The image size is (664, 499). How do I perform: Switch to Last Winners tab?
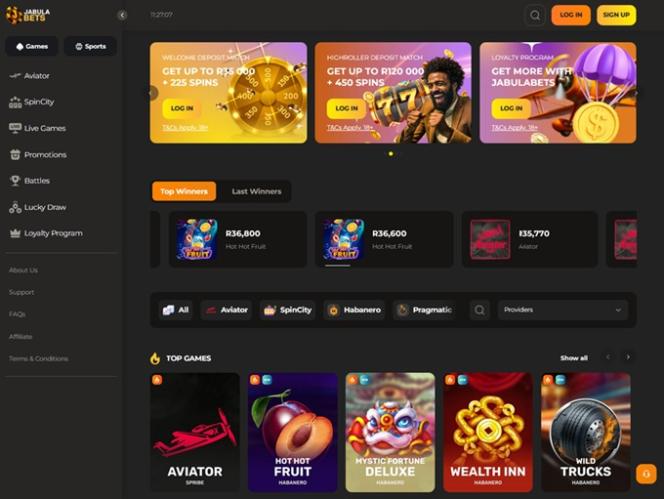tap(256, 191)
